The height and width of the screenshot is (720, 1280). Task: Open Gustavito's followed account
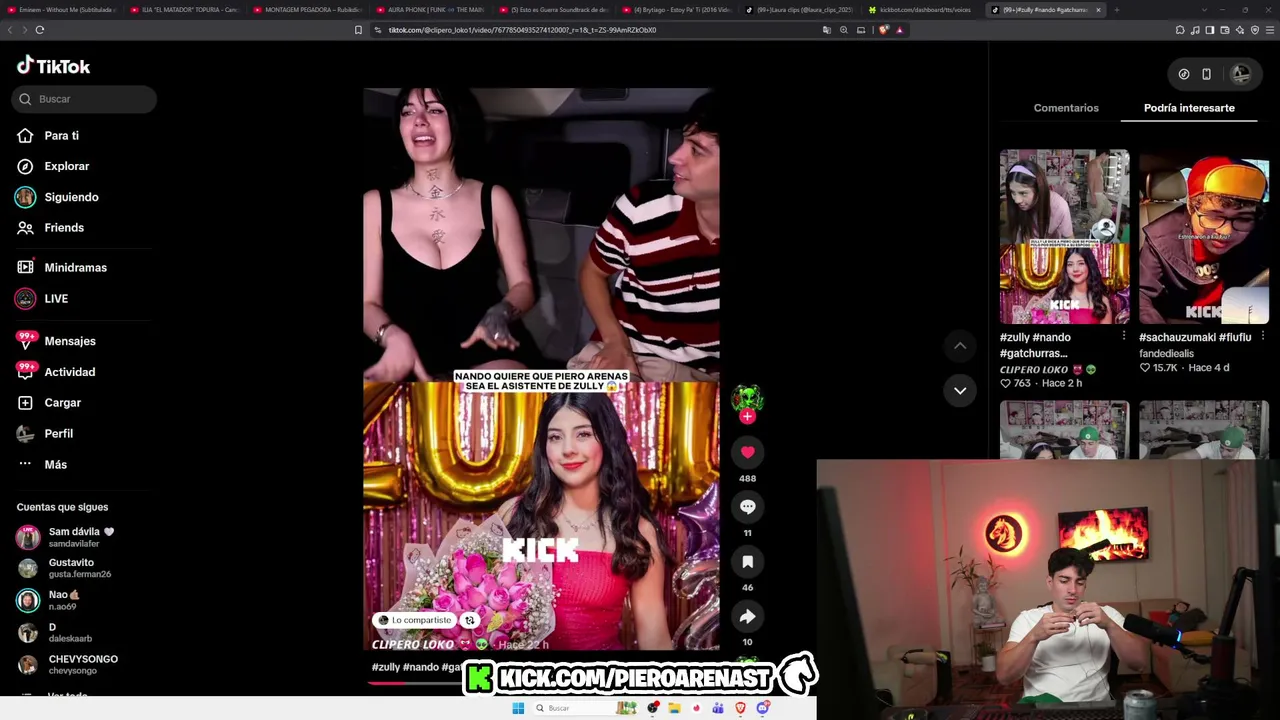[64, 568]
